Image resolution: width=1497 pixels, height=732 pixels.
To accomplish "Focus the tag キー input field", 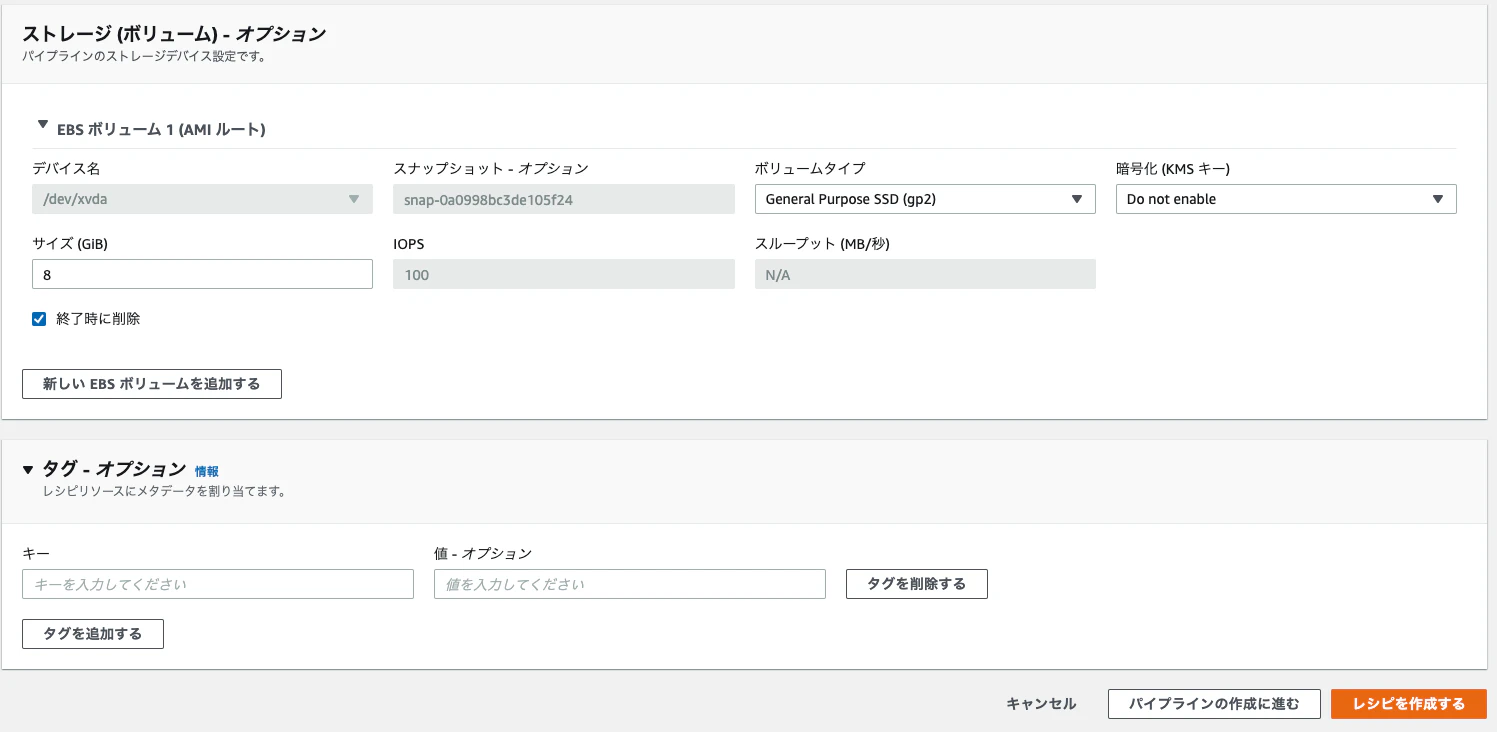I will coord(218,584).
